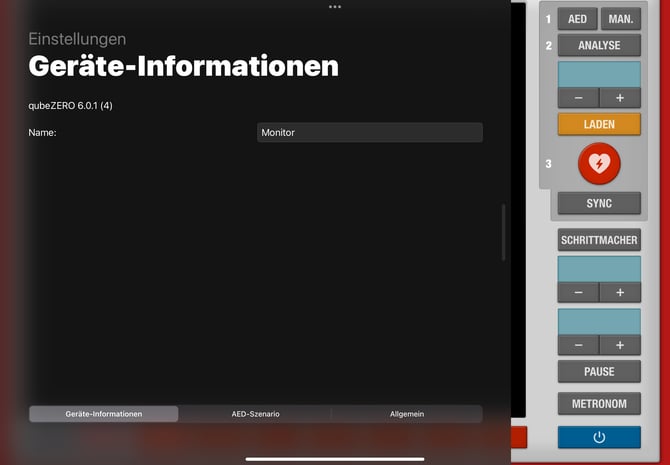Toggle the SYNC button

click(x=599, y=203)
